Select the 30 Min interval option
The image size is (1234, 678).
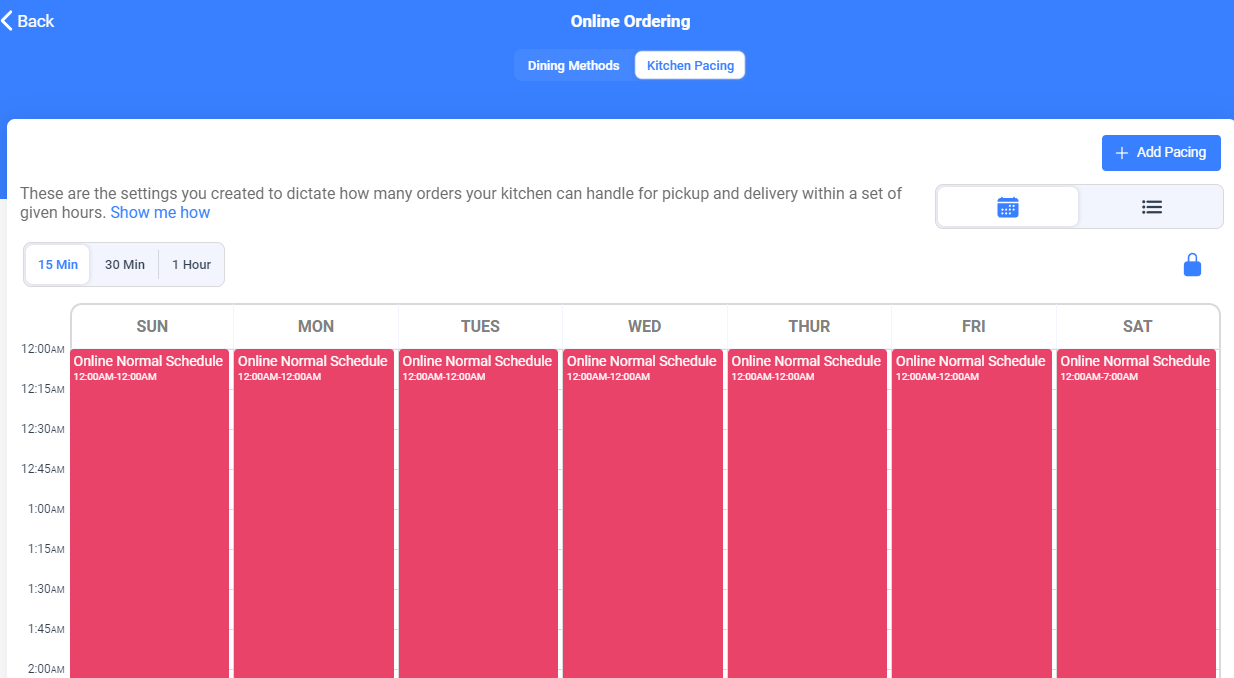coord(125,265)
